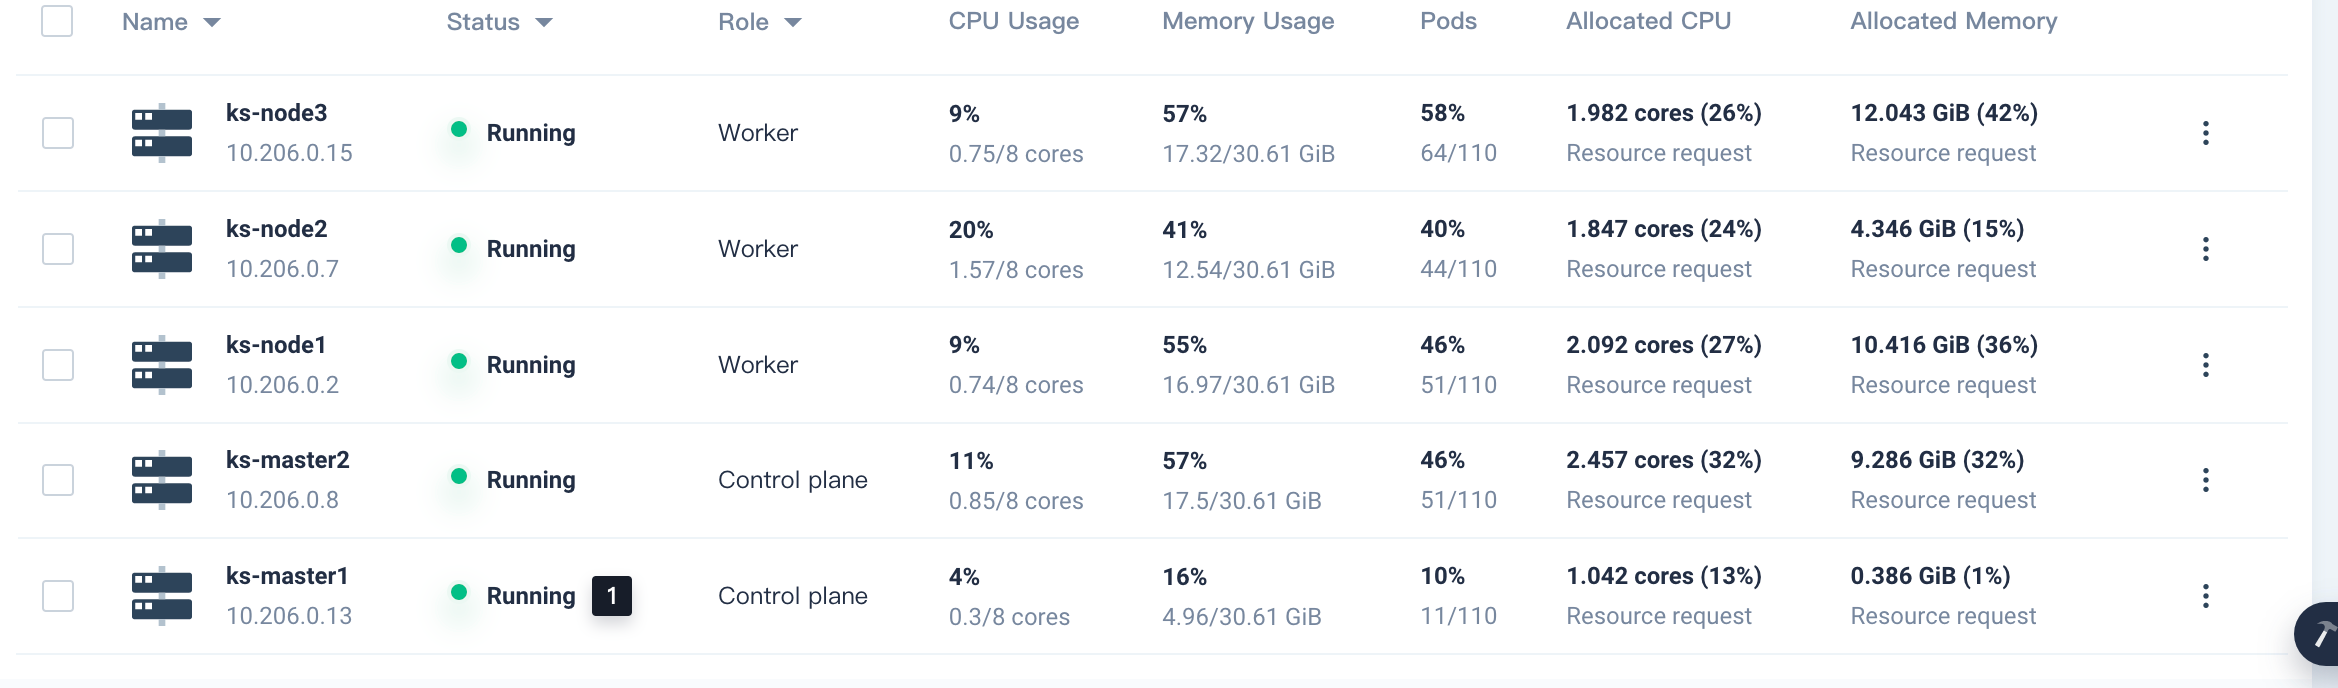This screenshot has height=688, width=2338.
Task: Open the more-actions menu for ks-node2
Action: 2207,248
